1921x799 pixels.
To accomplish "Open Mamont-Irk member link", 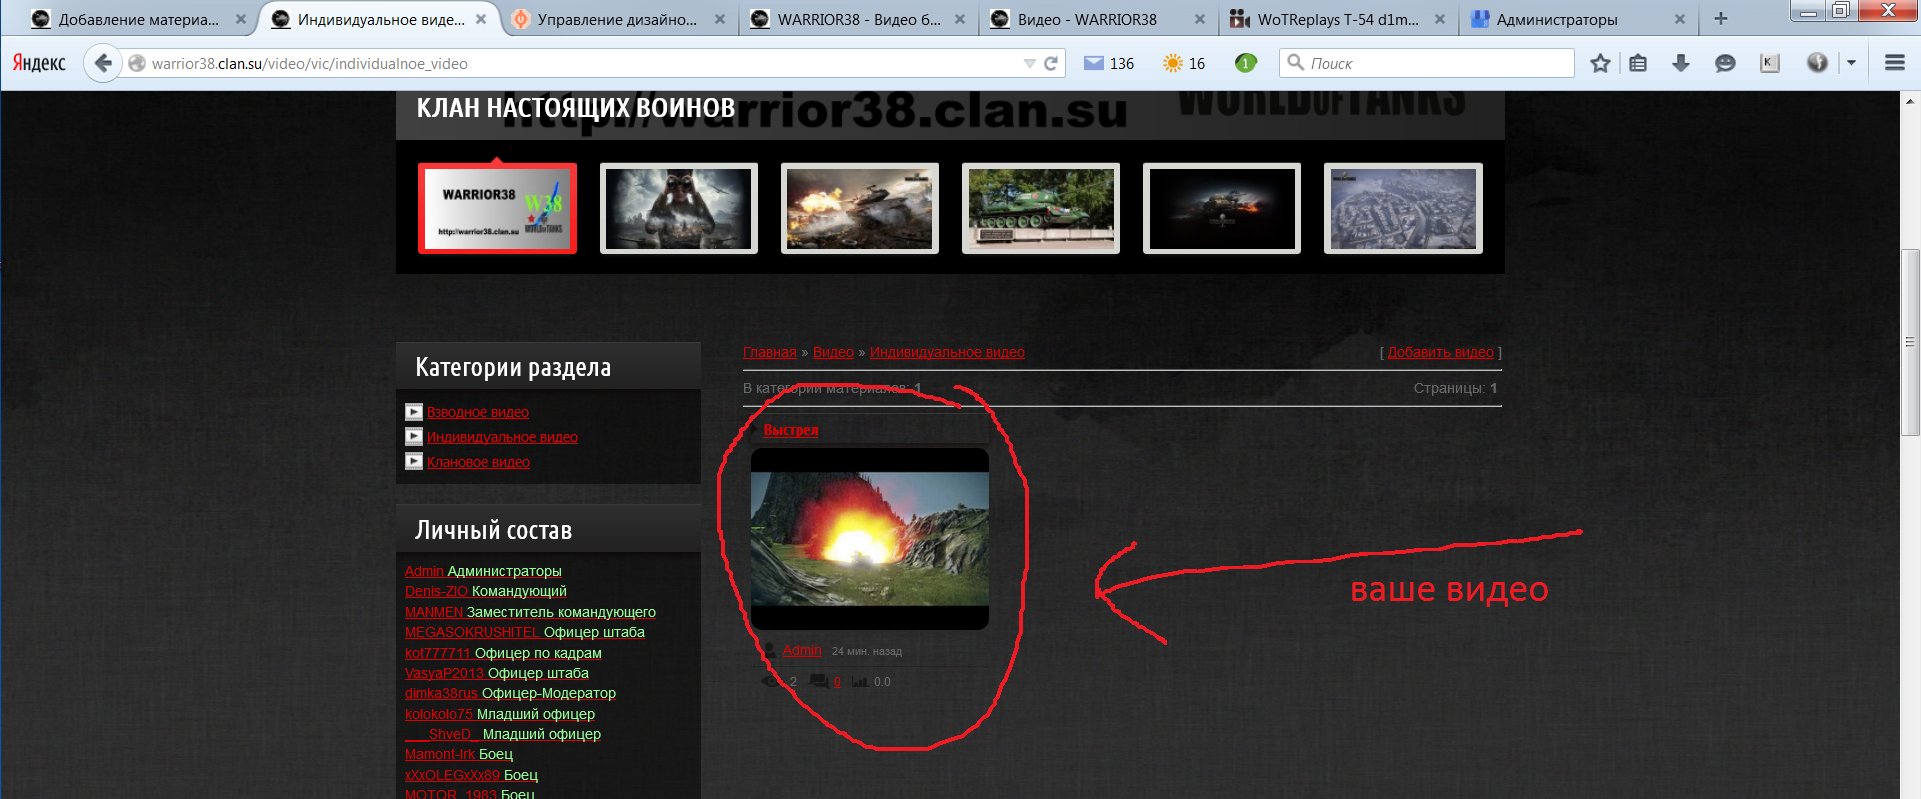I will click(x=440, y=754).
